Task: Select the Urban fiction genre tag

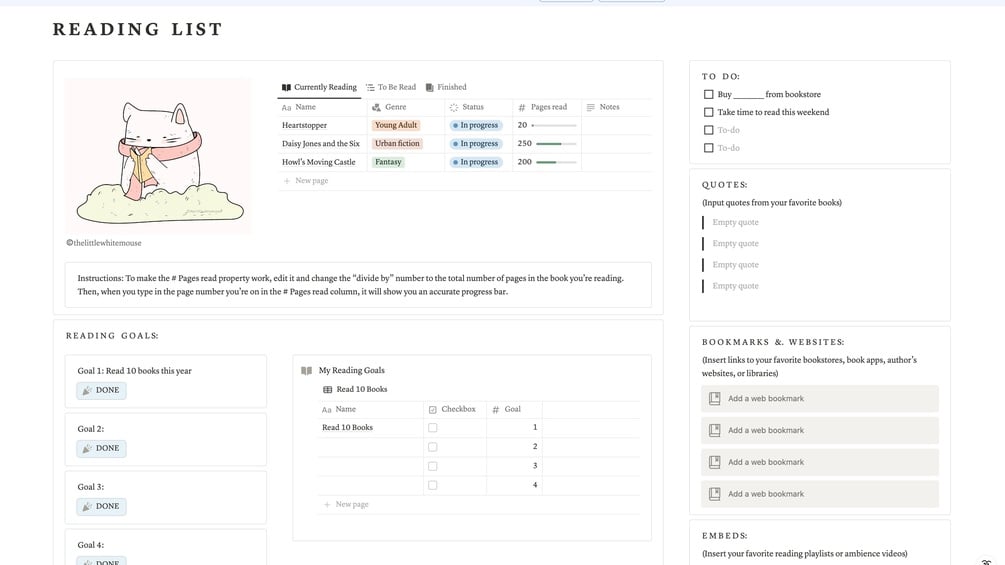Action: click(397, 143)
